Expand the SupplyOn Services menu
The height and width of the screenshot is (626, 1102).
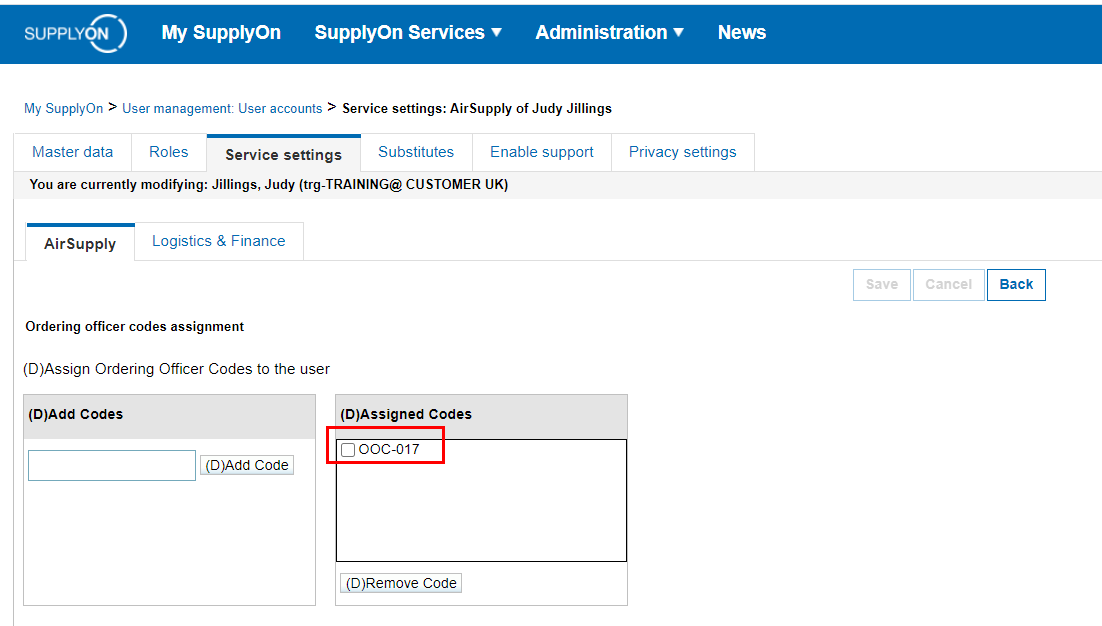(408, 32)
